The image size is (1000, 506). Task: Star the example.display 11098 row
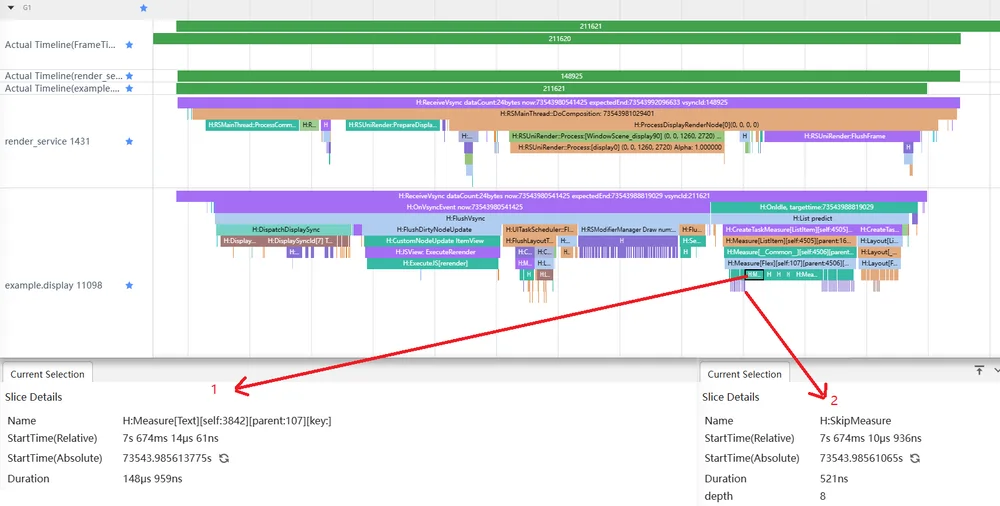129,285
